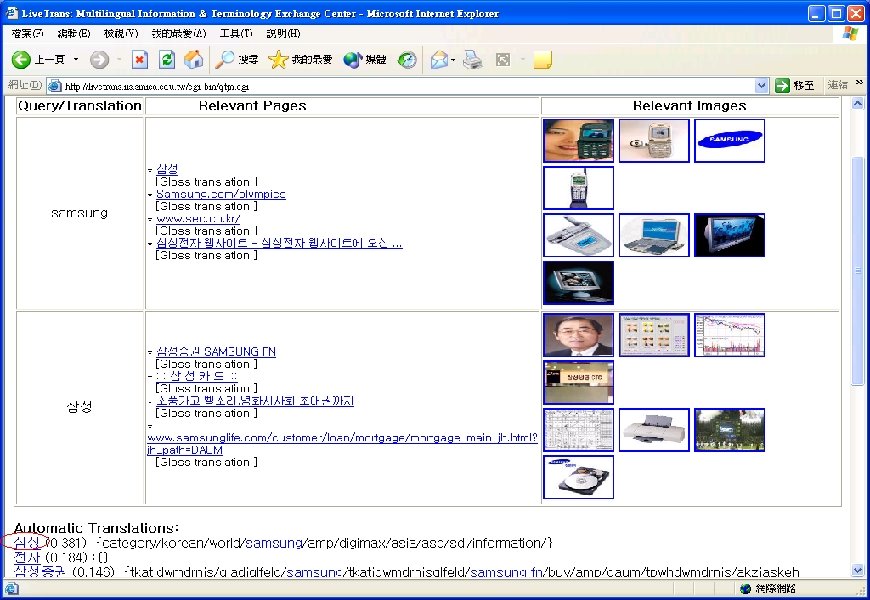Viewport: 870px width, 600px height.
Task: Click the Korean translation scored 0.143
Action: point(39,571)
